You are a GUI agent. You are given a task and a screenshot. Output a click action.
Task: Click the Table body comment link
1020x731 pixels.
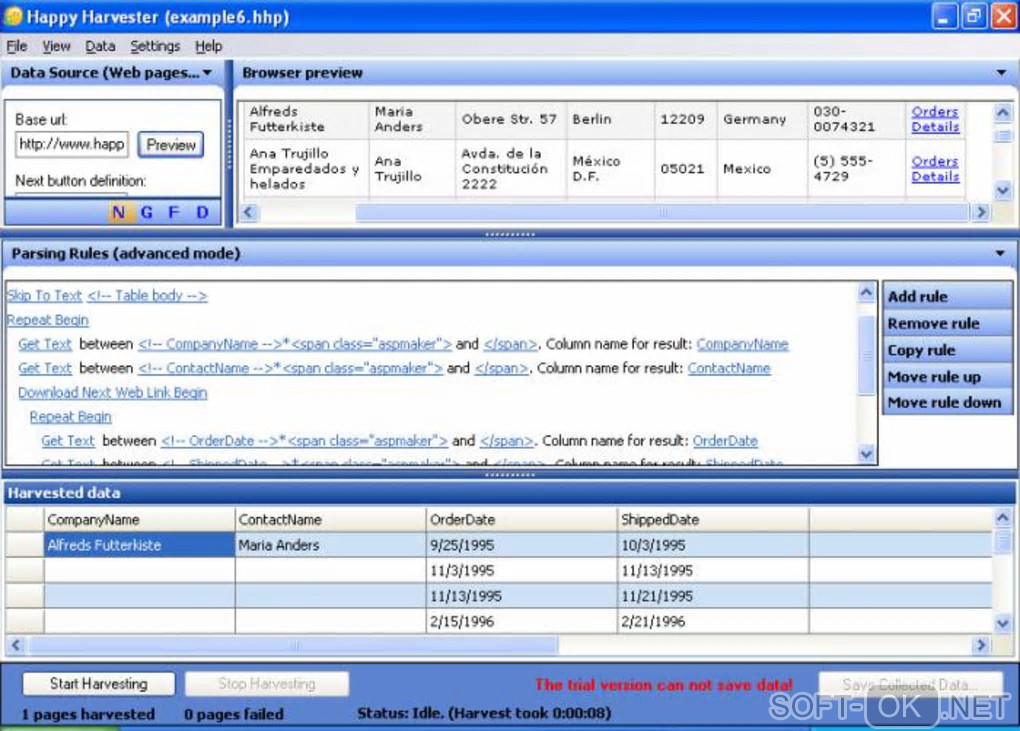tap(147, 295)
